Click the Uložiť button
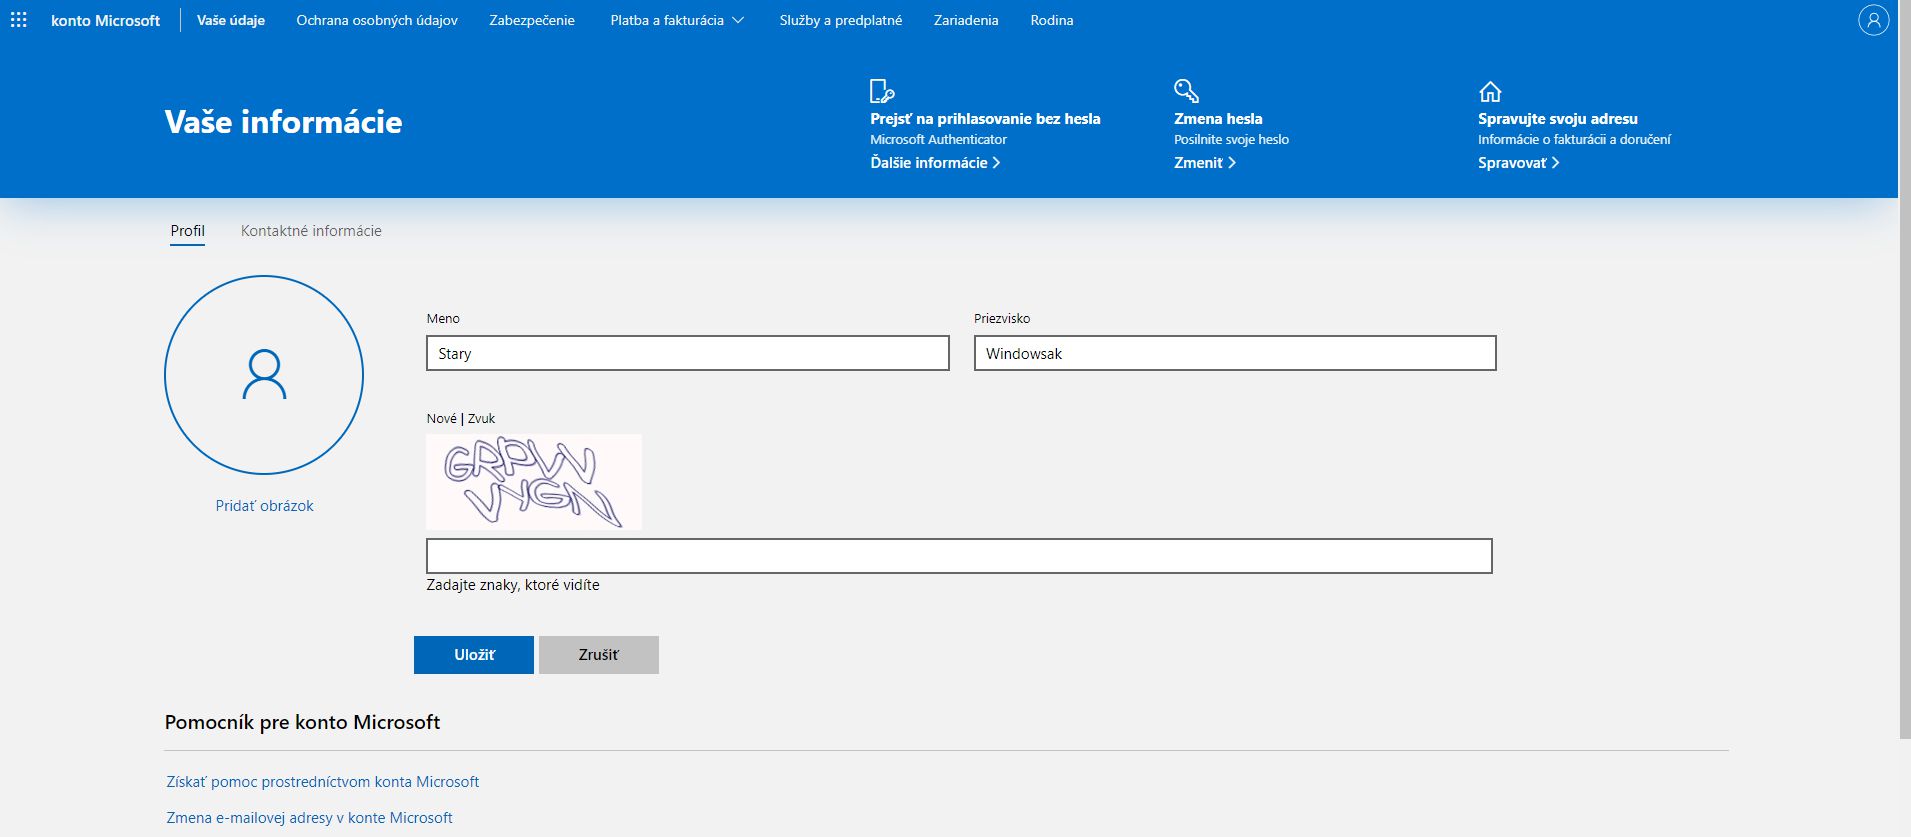Image resolution: width=1911 pixels, height=837 pixels. click(474, 655)
